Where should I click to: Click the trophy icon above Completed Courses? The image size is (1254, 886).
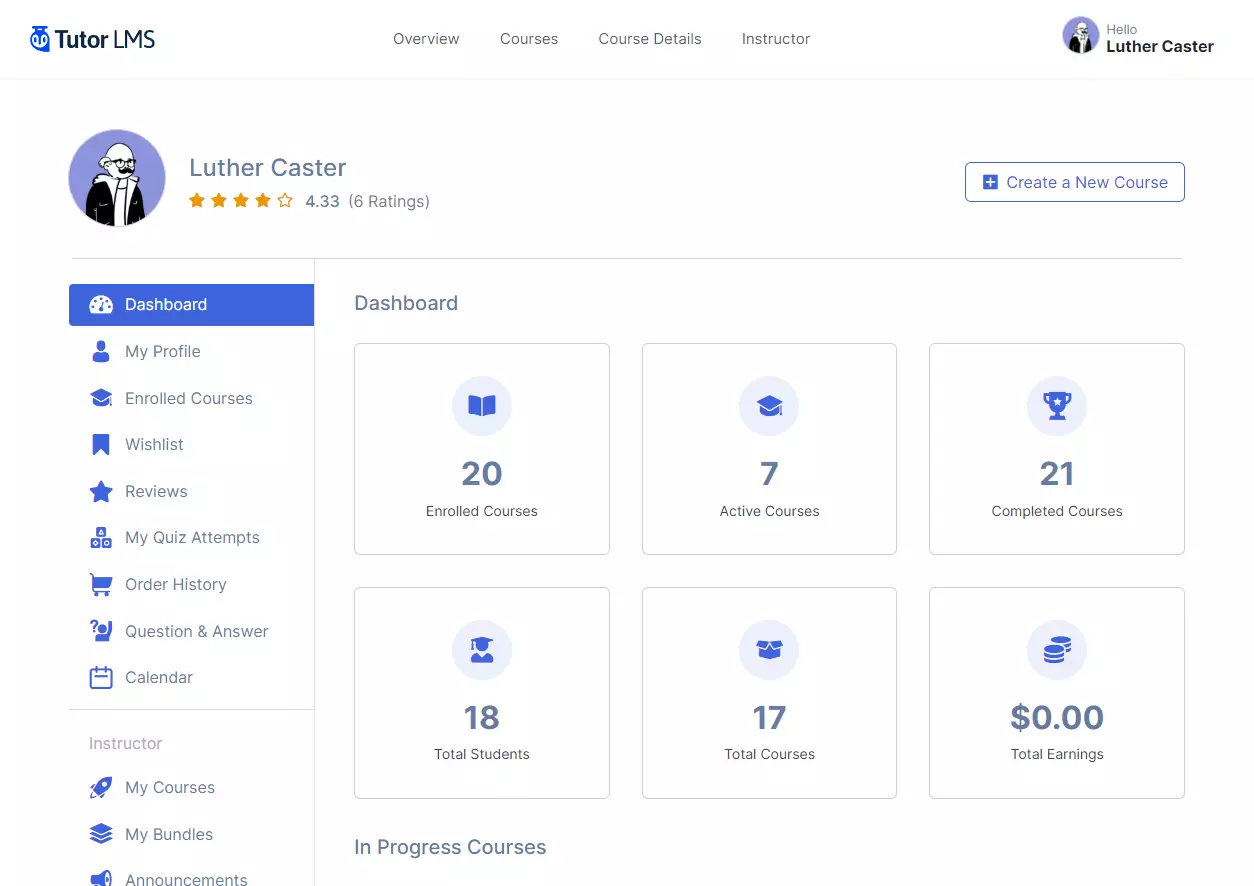pos(1057,406)
